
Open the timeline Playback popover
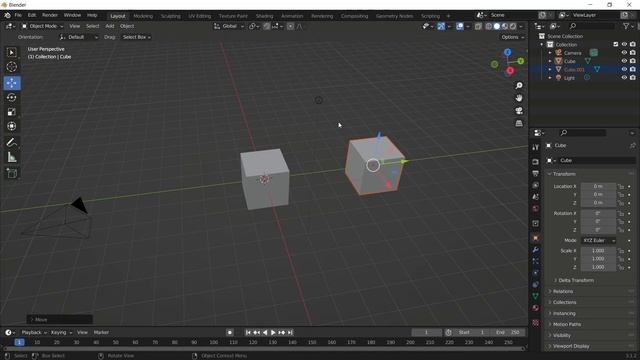tap(33, 332)
